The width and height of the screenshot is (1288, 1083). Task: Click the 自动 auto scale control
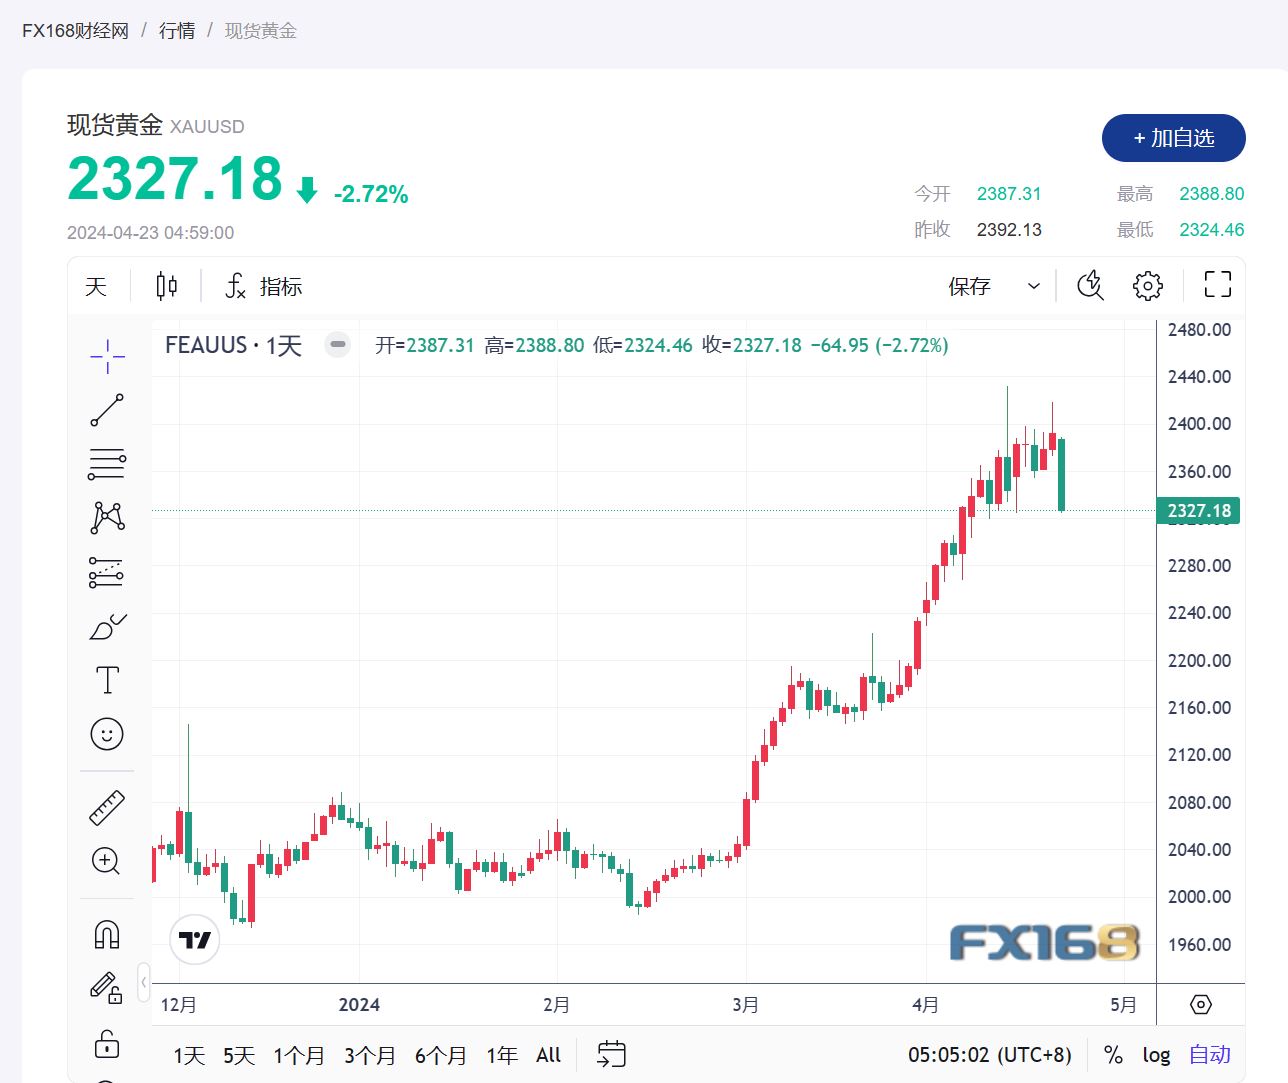click(1208, 1055)
